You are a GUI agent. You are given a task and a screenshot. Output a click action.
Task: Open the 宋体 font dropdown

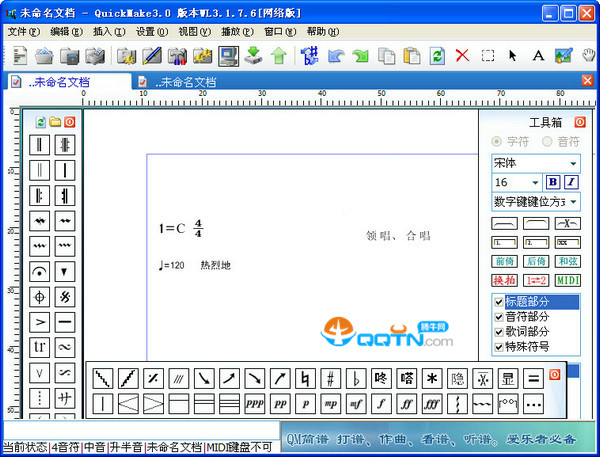(573, 163)
